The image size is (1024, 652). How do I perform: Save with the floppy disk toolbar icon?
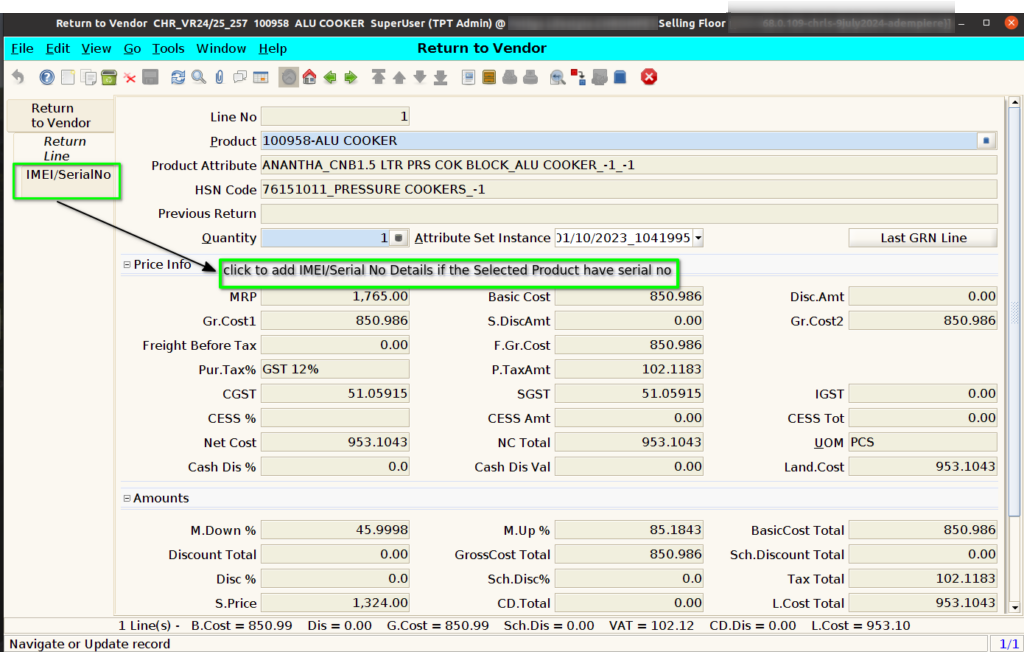coord(150,77)
